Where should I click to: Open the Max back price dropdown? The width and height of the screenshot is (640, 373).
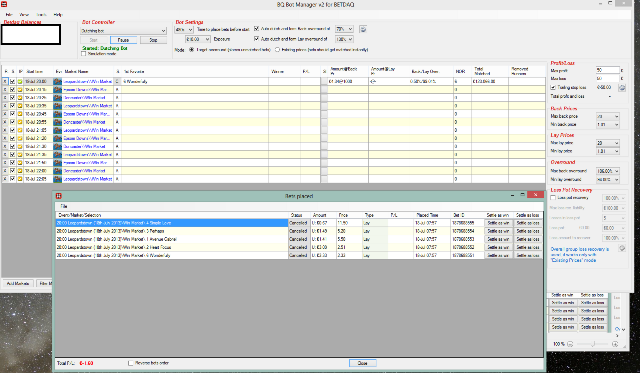click(x=607, y=116)
